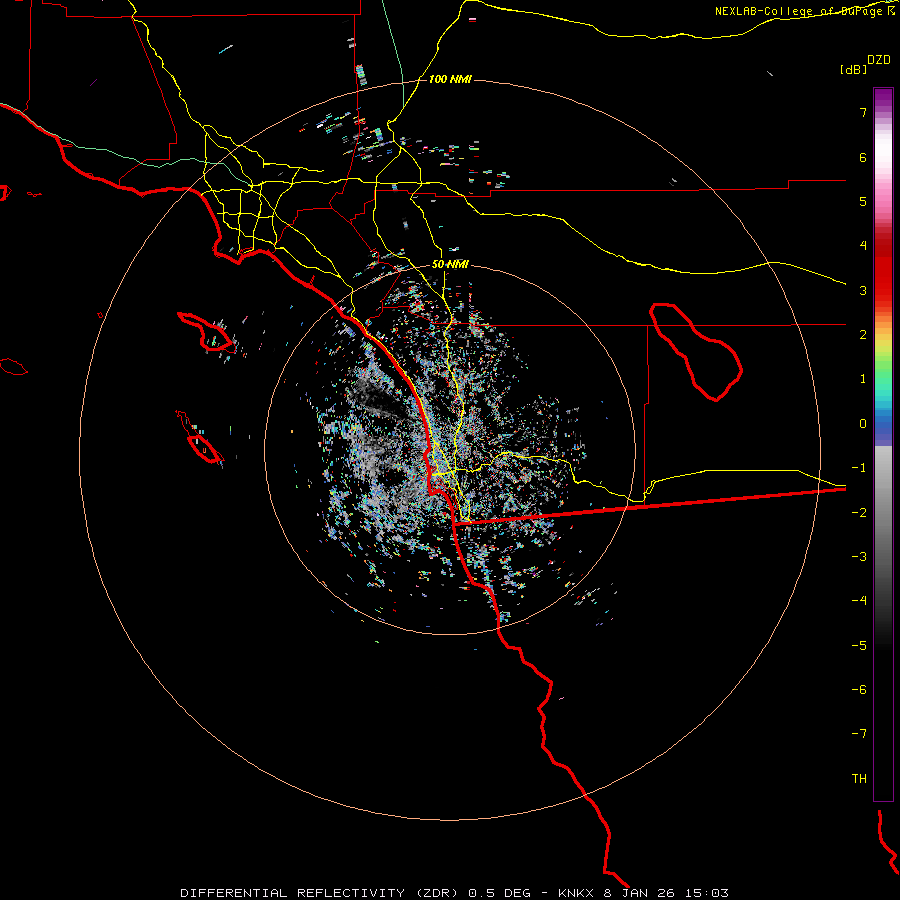Click the 3 value on the color scale

click(863, 290)
